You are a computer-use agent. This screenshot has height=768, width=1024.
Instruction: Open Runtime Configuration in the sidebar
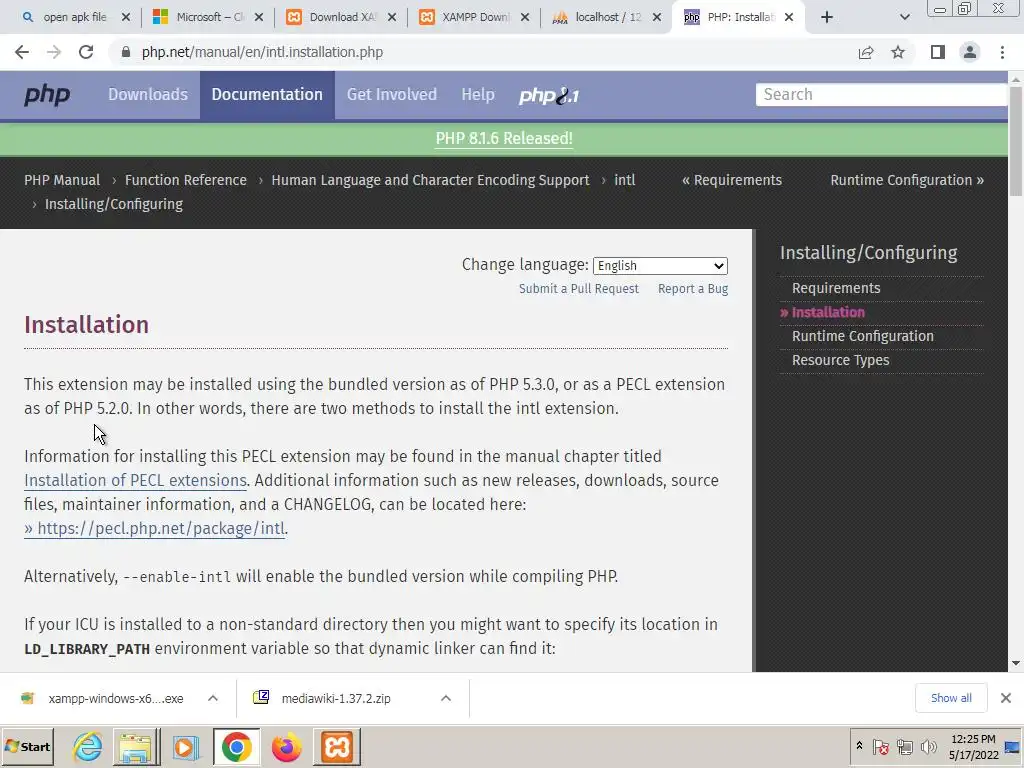[863, 336]
